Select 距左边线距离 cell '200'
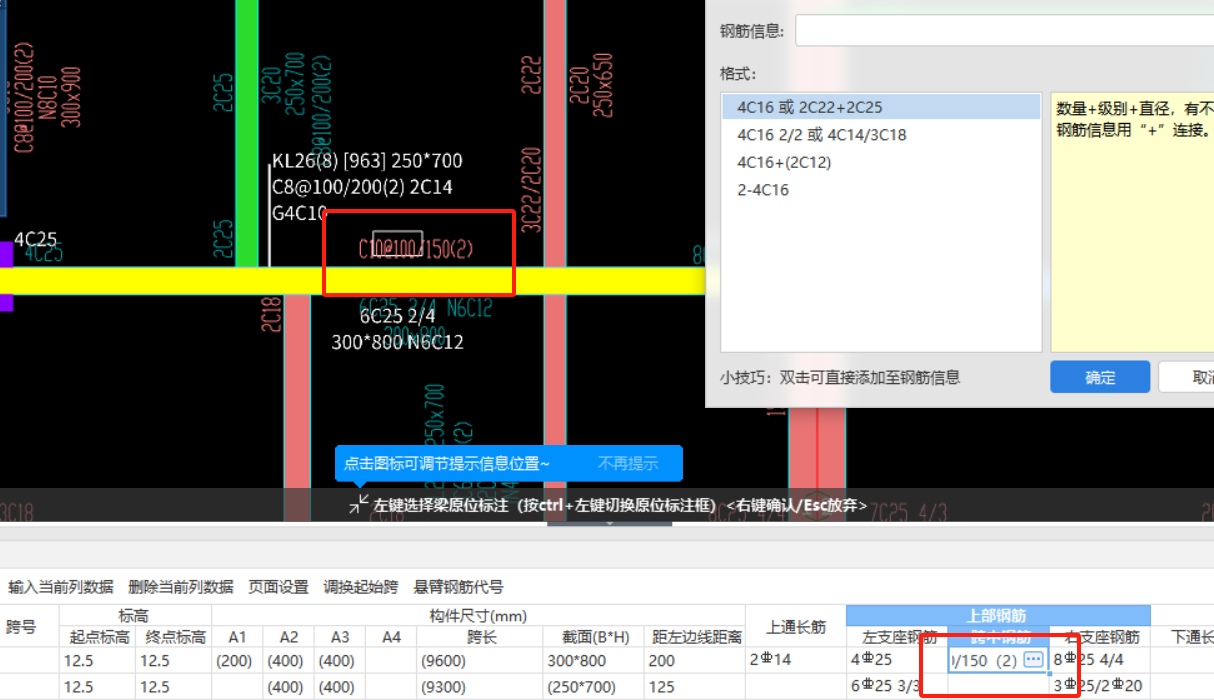This screenshot has width=1214, height=700. (695, 660)
